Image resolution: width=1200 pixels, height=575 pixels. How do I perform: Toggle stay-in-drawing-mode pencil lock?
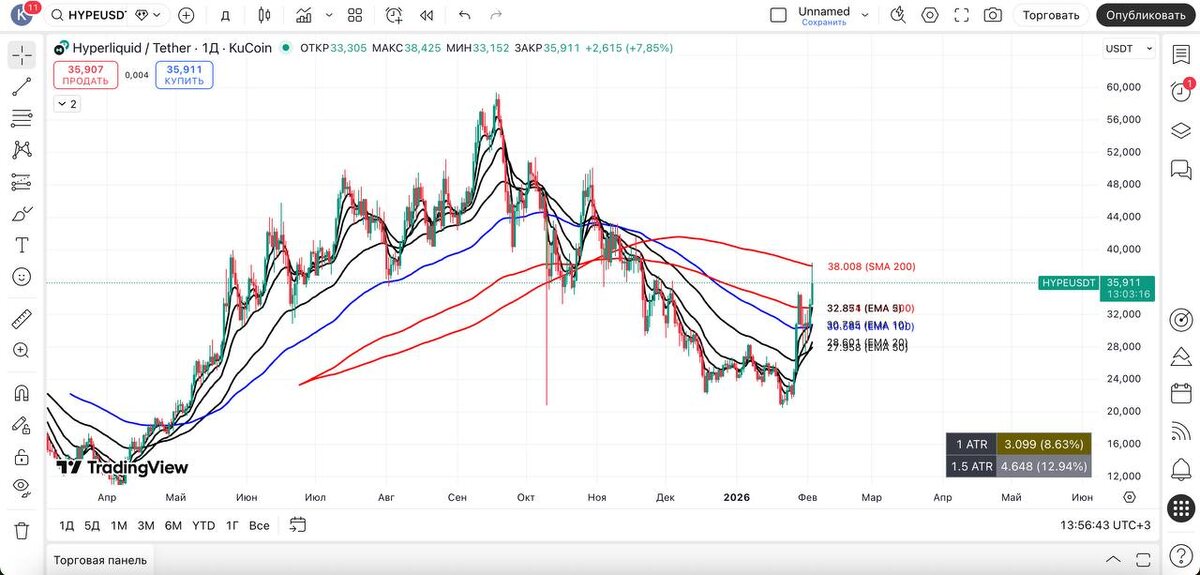(22, 425)
